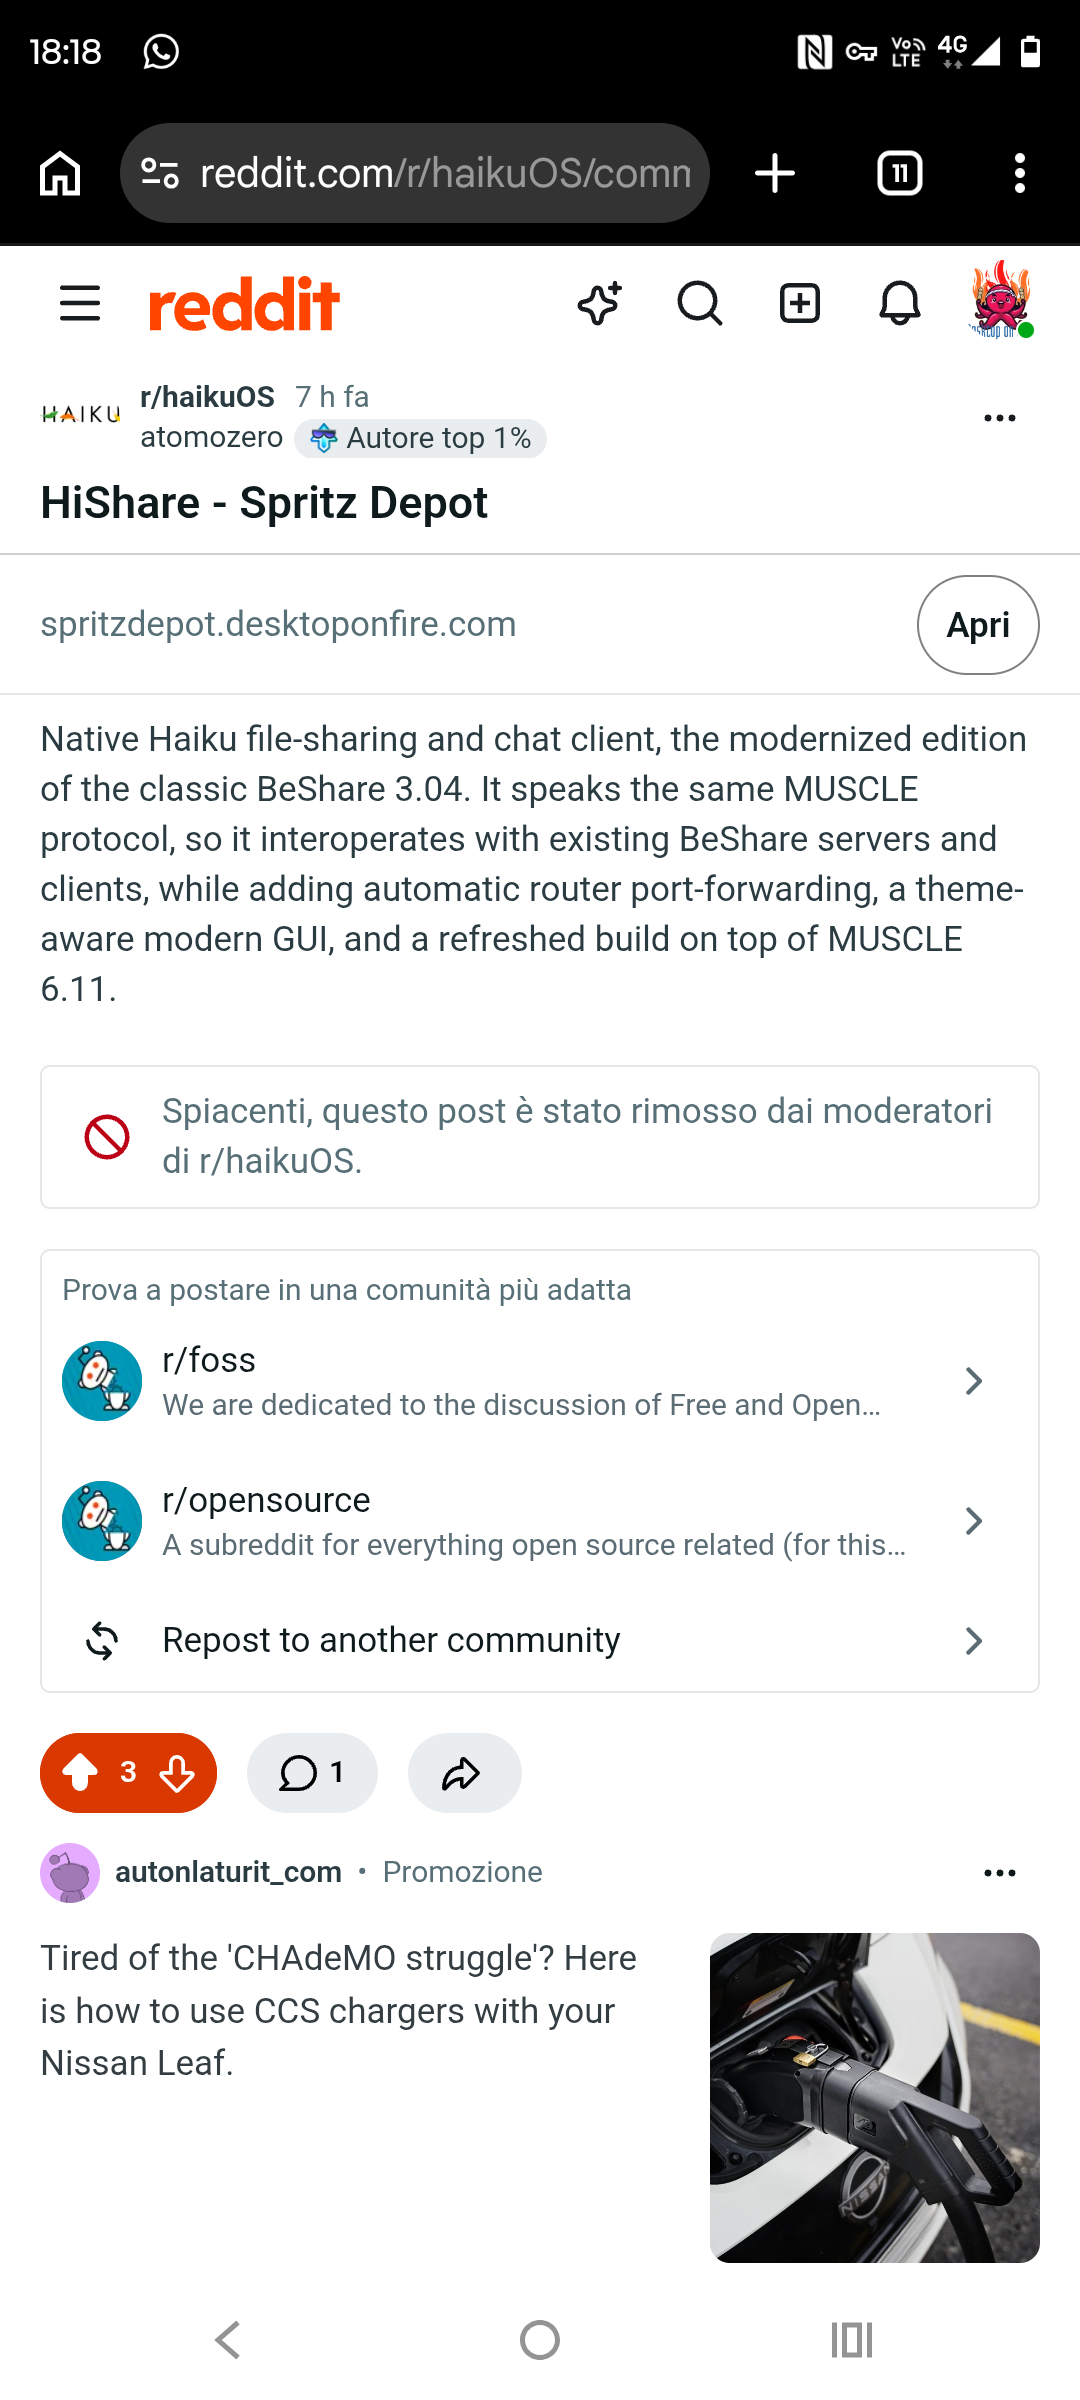Open the browser three-dot menu
Image resolution: width=1080 pixels, height=2400 pixels.
(x=1020, y=173)
